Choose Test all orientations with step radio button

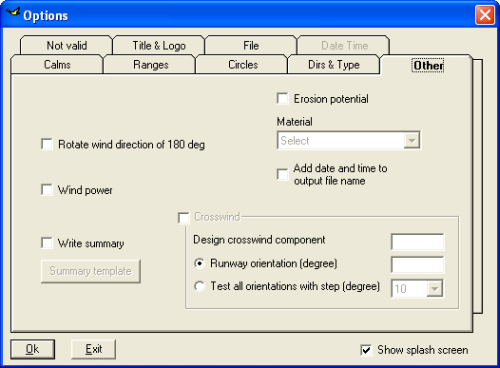coord(199,286)
